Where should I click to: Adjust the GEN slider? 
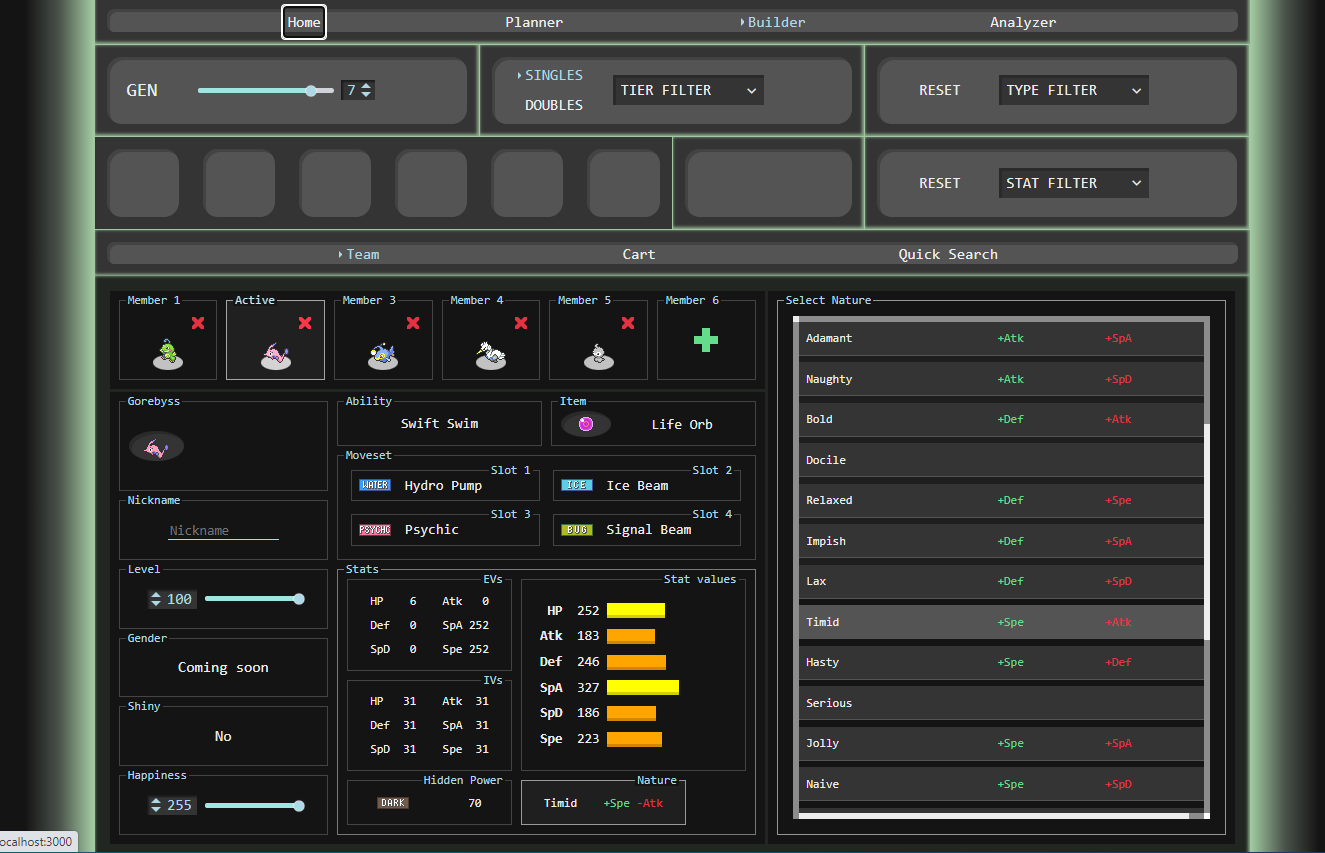pyautogui.click(x=265, y=90)
